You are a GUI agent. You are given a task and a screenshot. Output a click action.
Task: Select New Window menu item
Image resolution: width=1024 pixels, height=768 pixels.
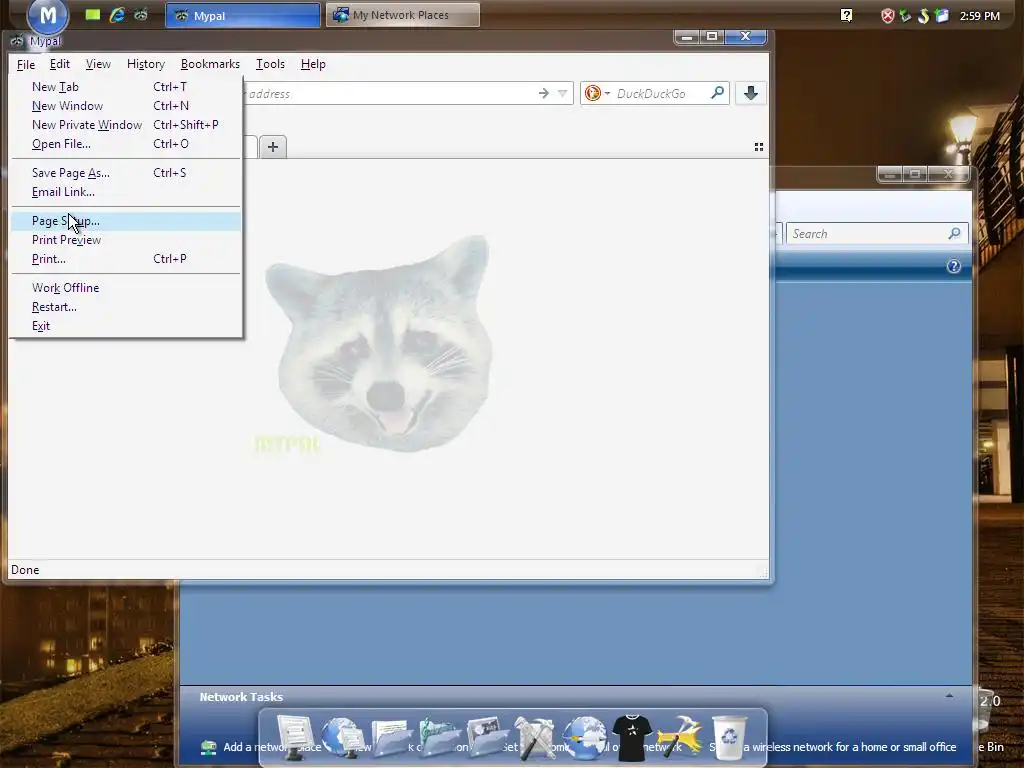tap(126, 106)
